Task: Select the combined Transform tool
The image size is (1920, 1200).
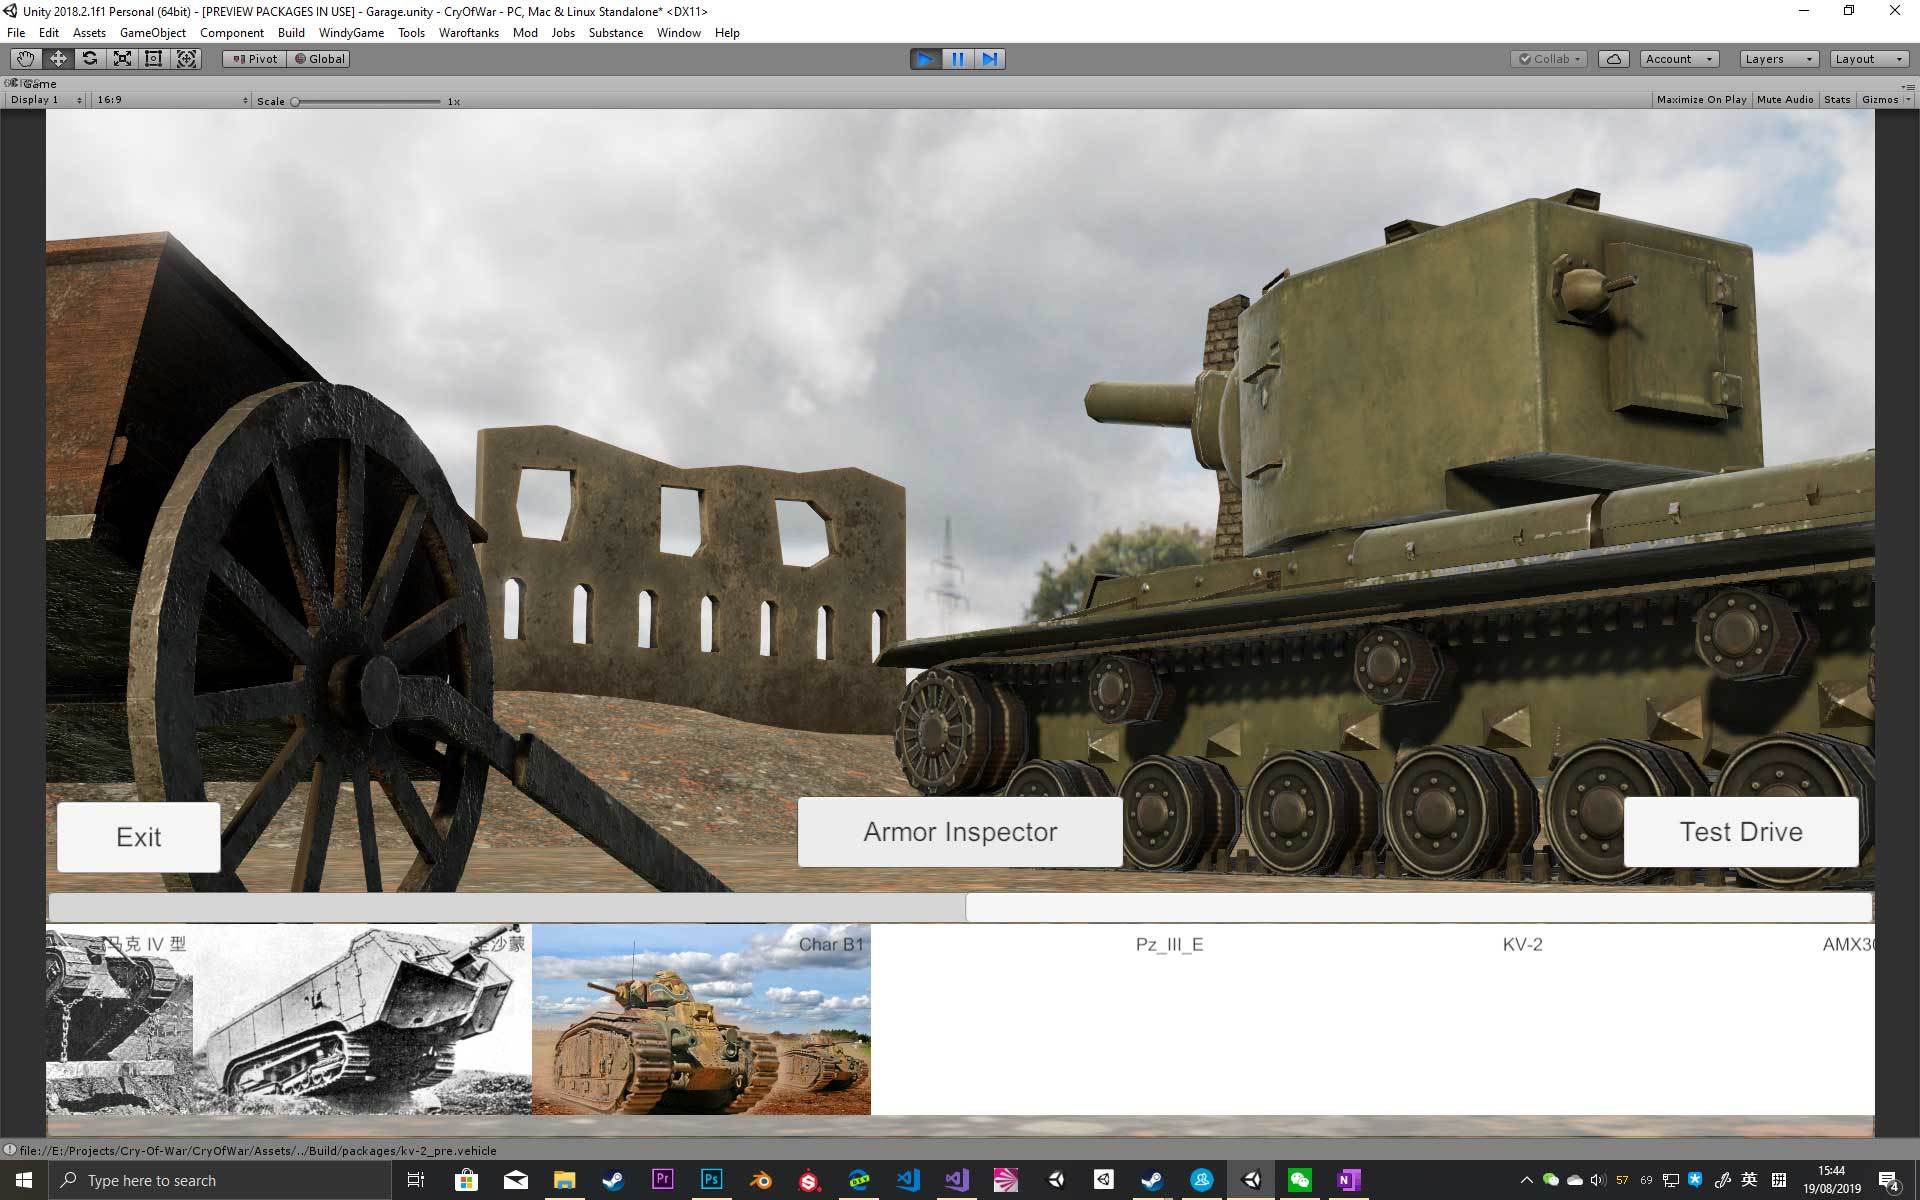Action: tap(186, 59)
